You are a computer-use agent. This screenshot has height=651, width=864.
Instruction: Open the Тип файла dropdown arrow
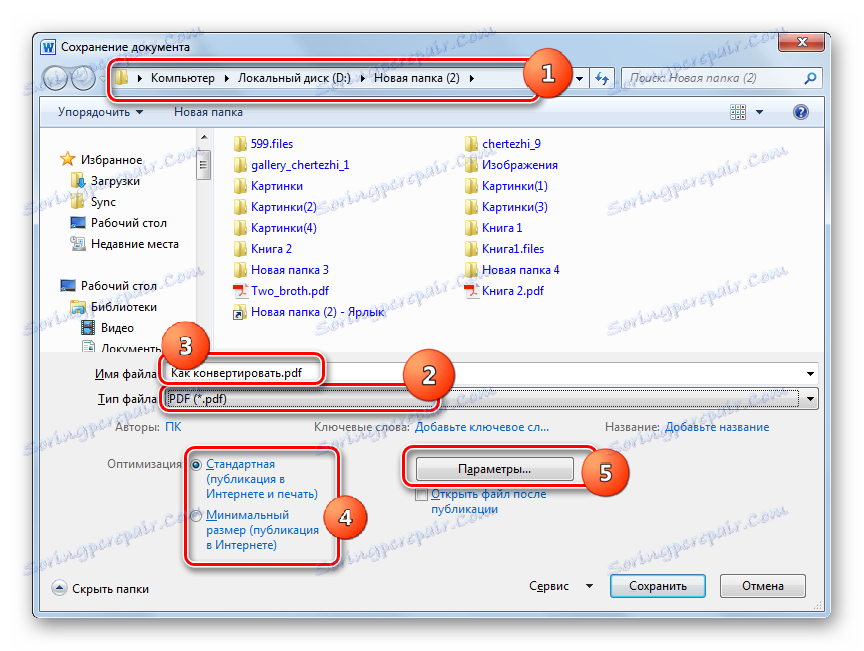pos(811,399)
